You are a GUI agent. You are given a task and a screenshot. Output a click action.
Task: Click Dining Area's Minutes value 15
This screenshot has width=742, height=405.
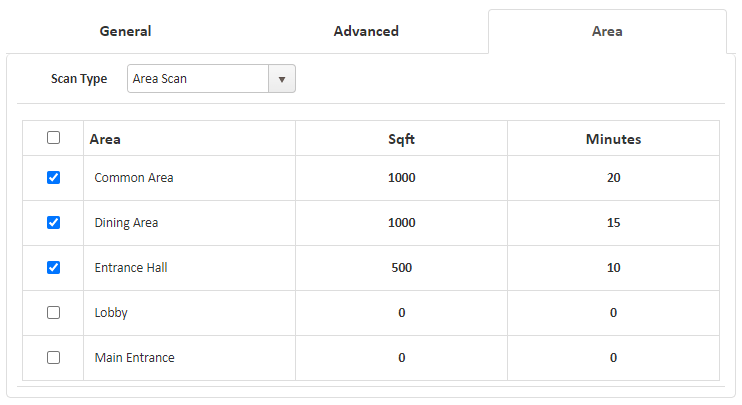613,223
